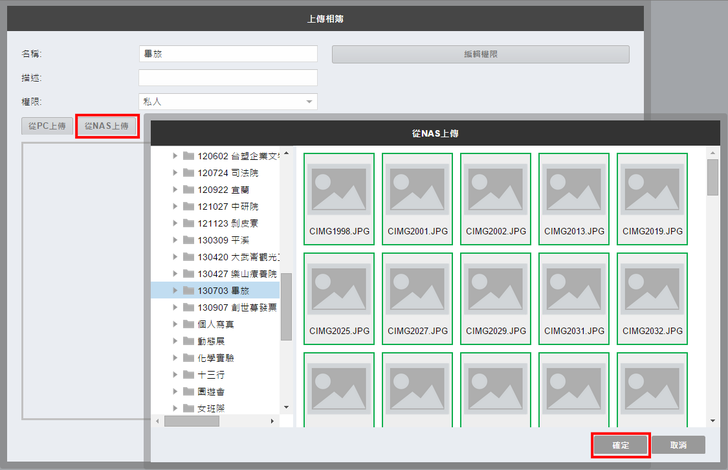Expand the 園遊會 folder arrow
The image size is (728, 470).
pos(175,392)
